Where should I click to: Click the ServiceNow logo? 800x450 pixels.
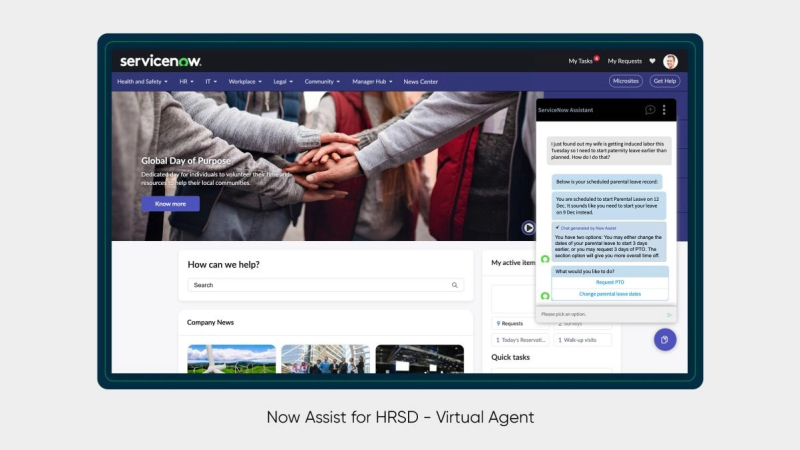161,61
